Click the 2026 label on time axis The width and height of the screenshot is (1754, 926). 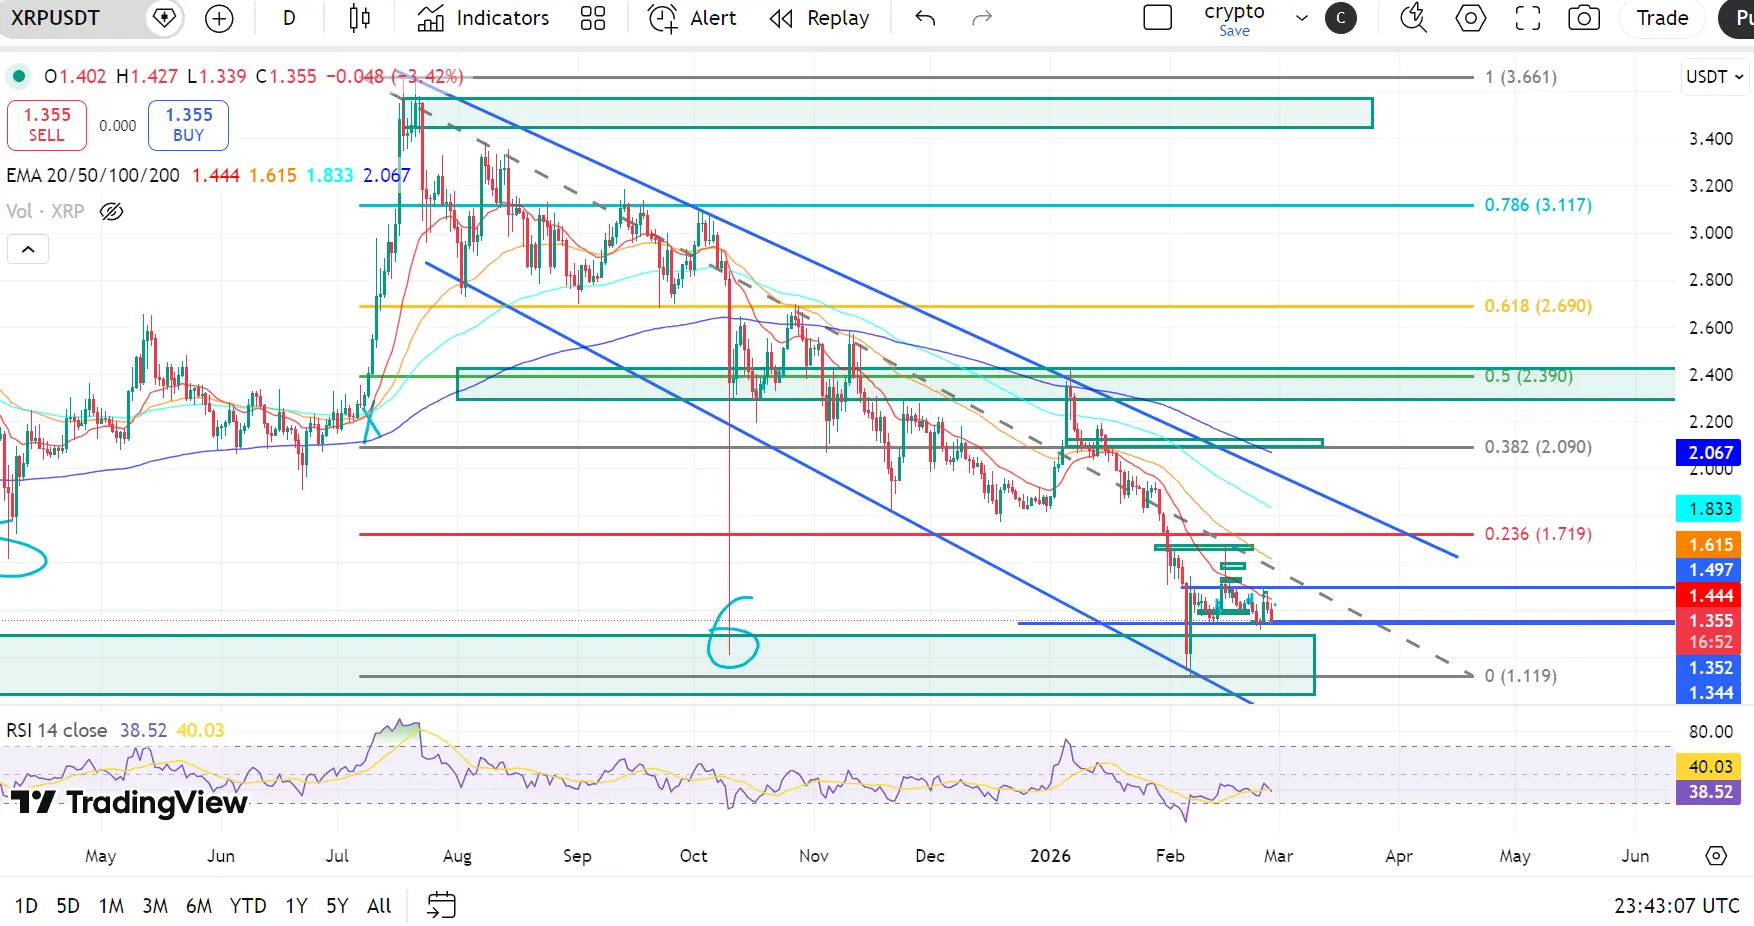(1050, 856)
